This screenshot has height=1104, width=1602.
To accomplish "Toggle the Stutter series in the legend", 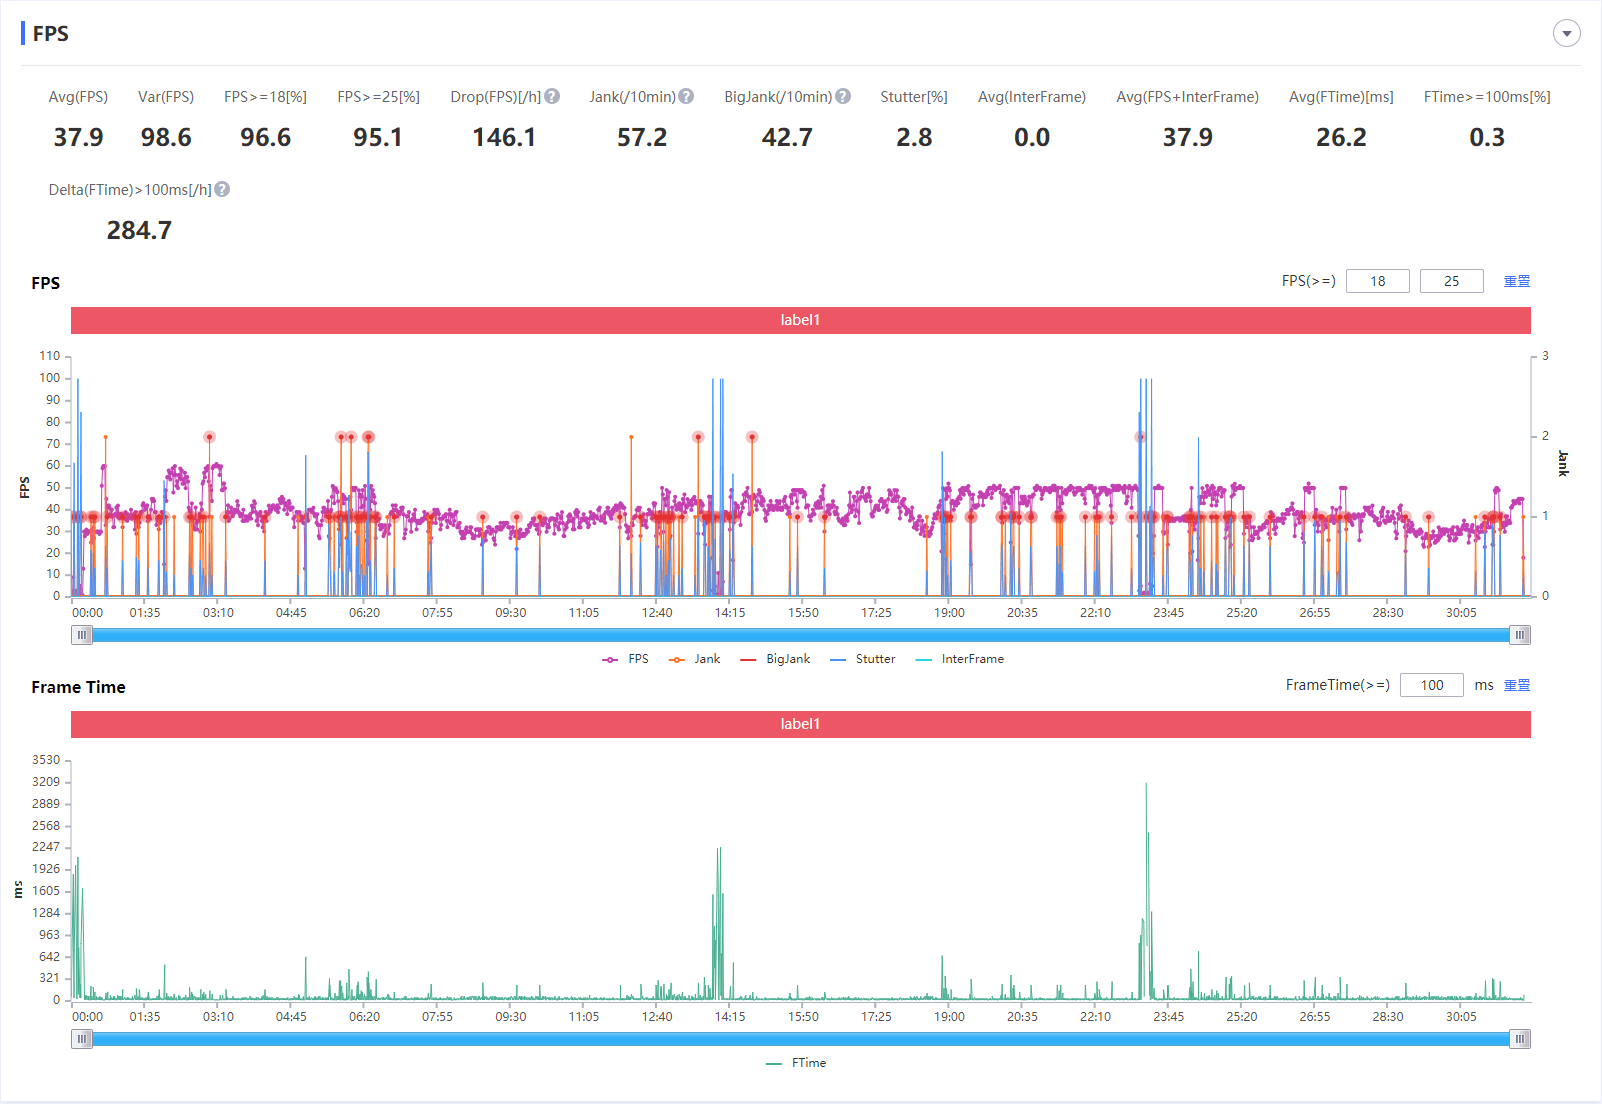I will click(863, 659).
